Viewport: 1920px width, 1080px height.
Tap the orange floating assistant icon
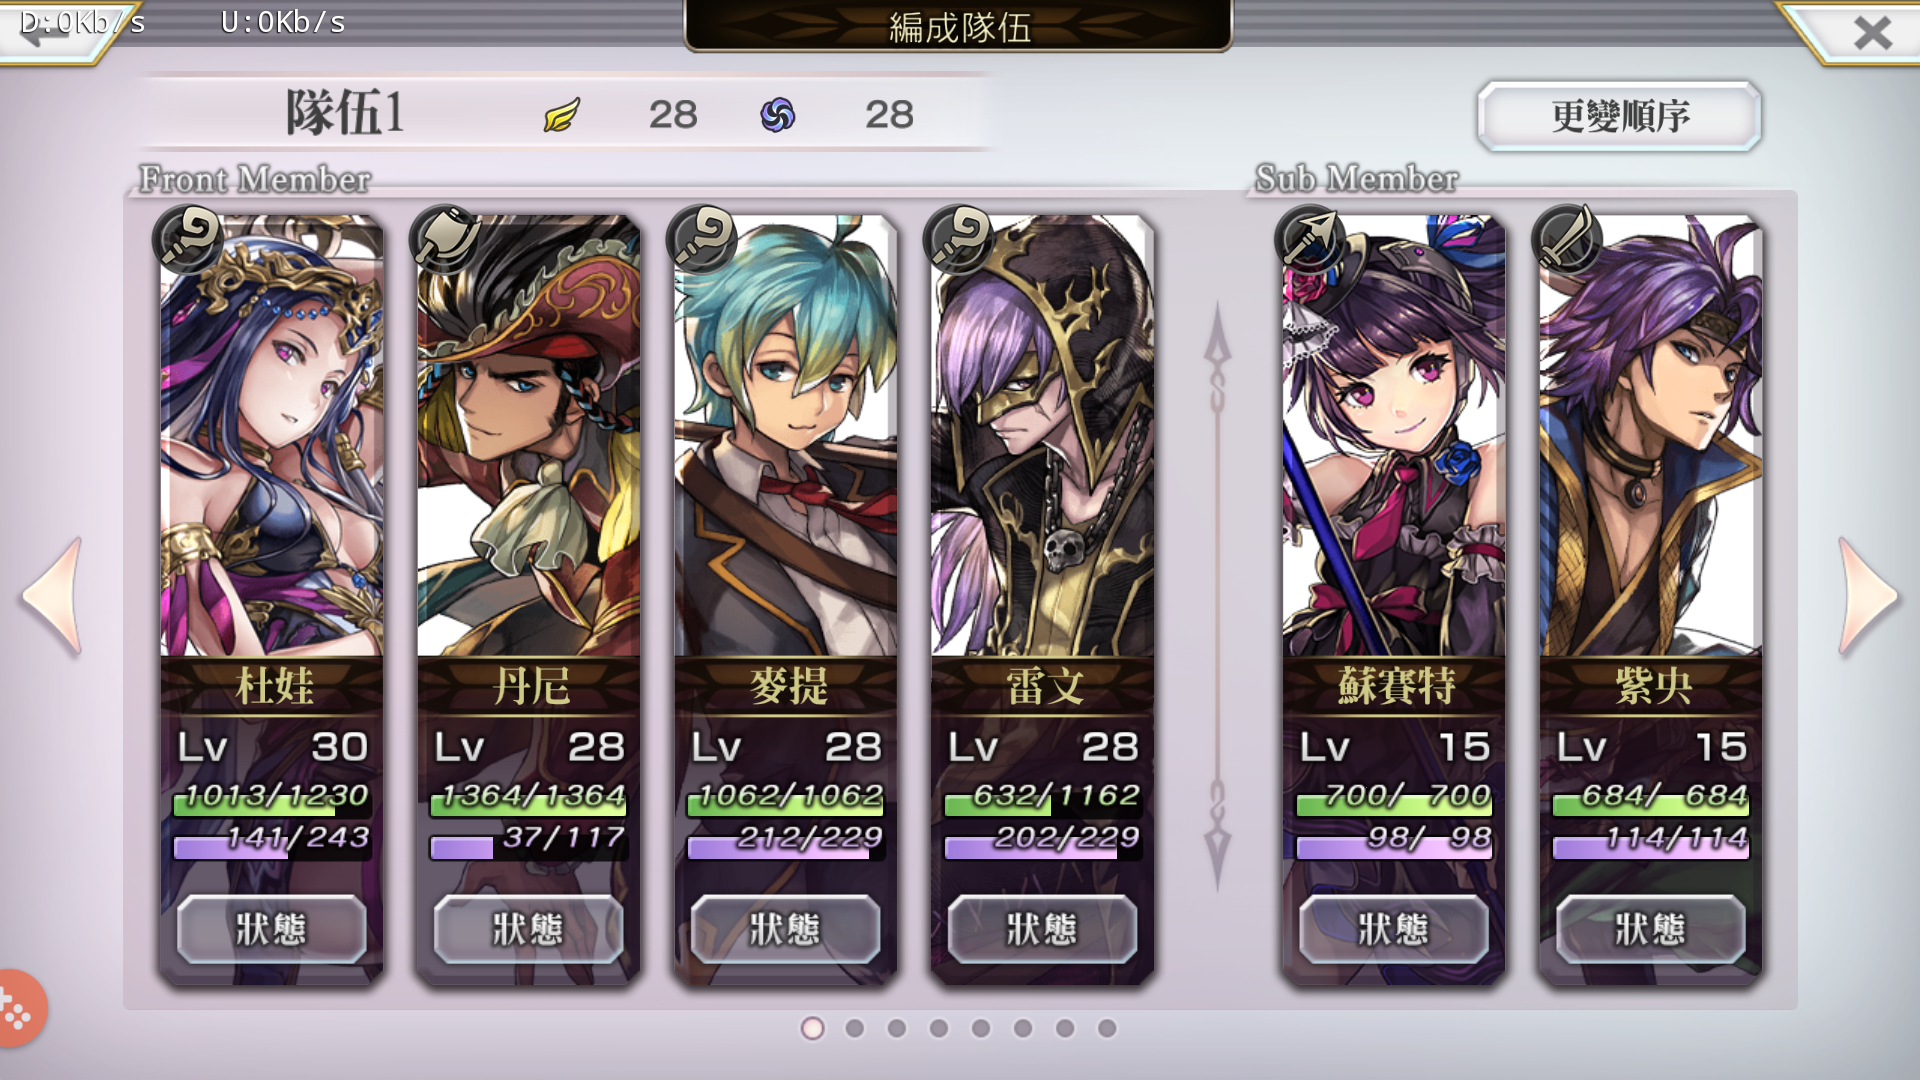pos(18,1010)
